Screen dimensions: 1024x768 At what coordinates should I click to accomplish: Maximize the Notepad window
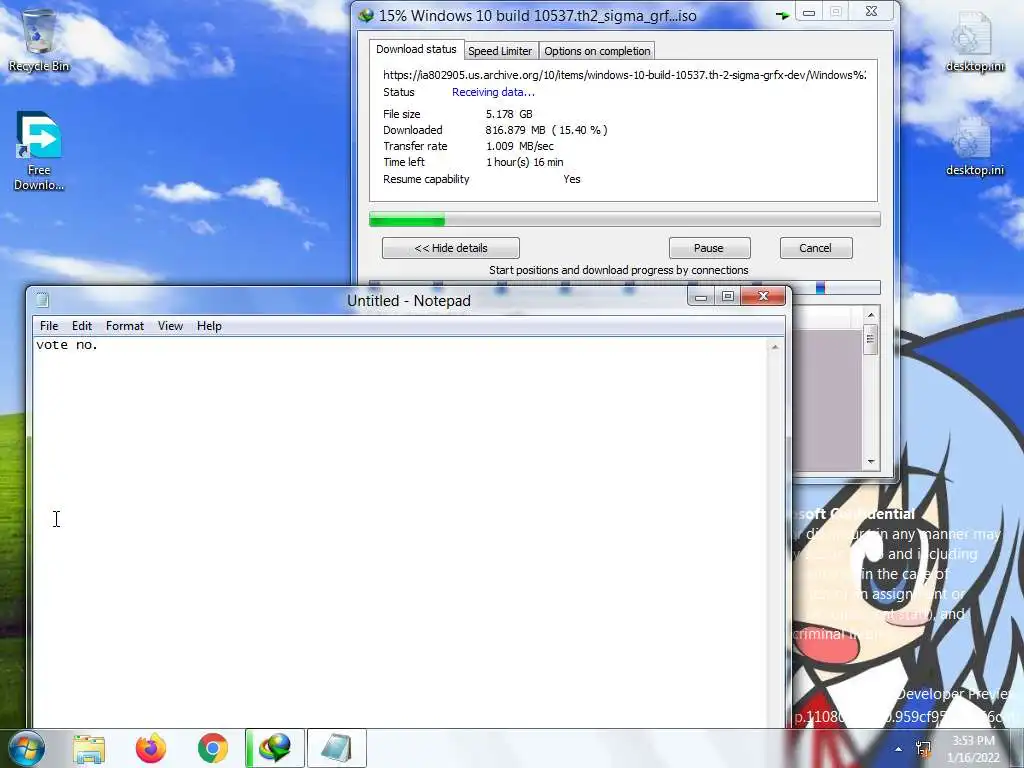pos(728,297)
